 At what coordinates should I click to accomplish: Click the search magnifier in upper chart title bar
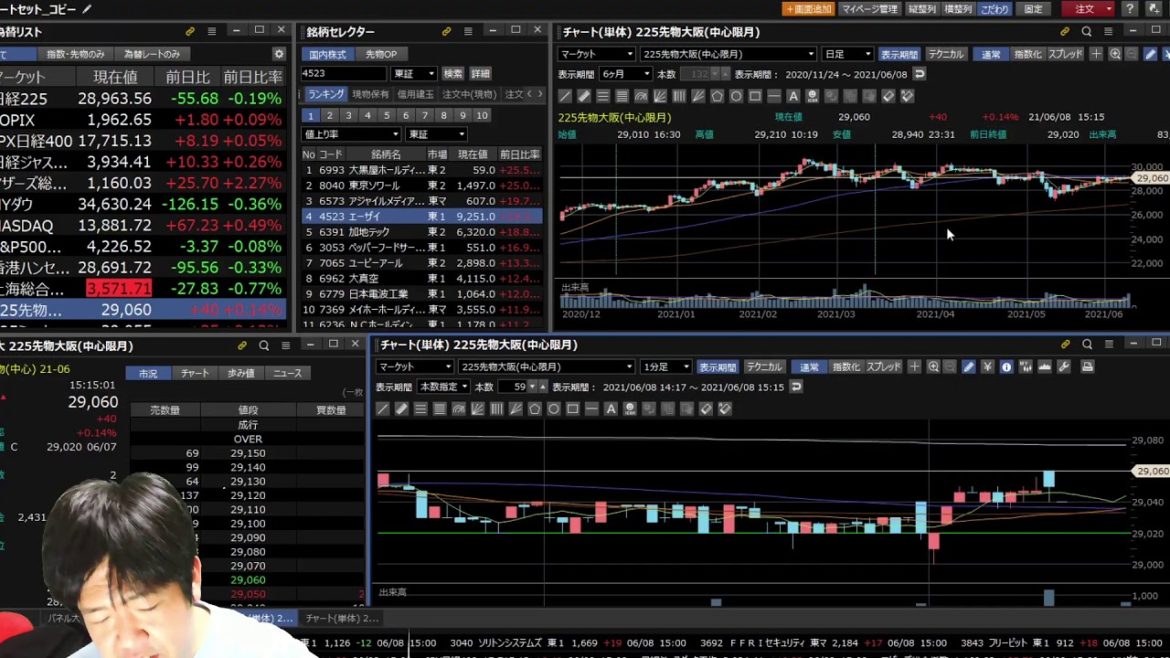click(x=1086, y=32)
